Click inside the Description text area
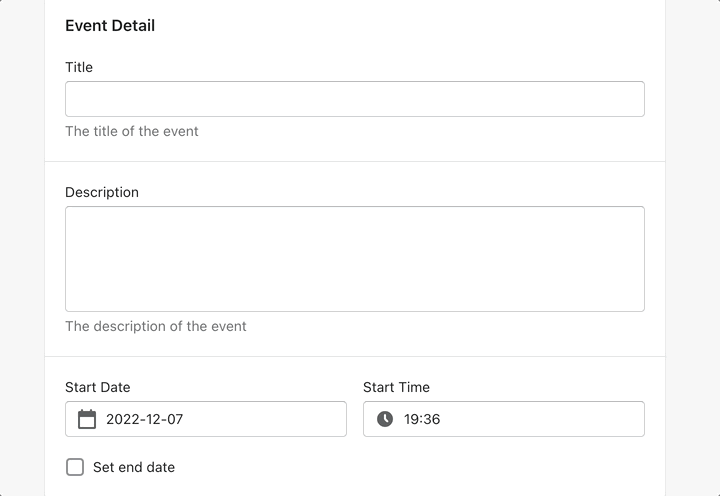Image resolution: width=720 pixels, height=496 pixels. point(354,258)
